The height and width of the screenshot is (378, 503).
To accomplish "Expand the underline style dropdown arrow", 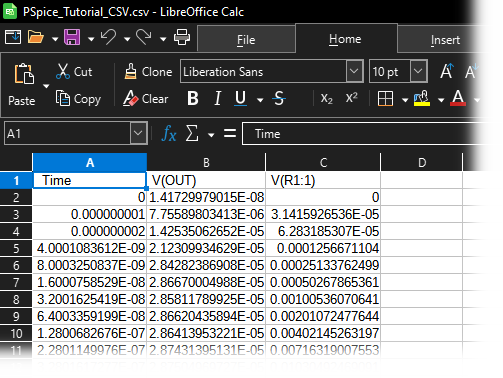I will coord(260,100).
